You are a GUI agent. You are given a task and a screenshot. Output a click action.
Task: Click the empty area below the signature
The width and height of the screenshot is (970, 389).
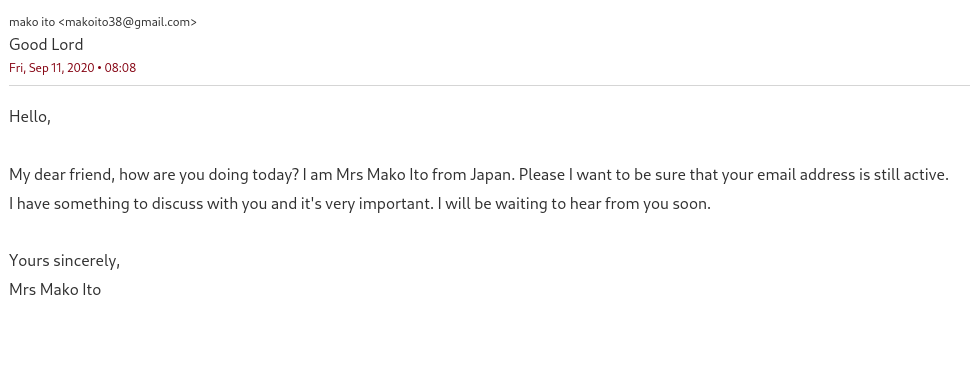[x=485, y=346]
